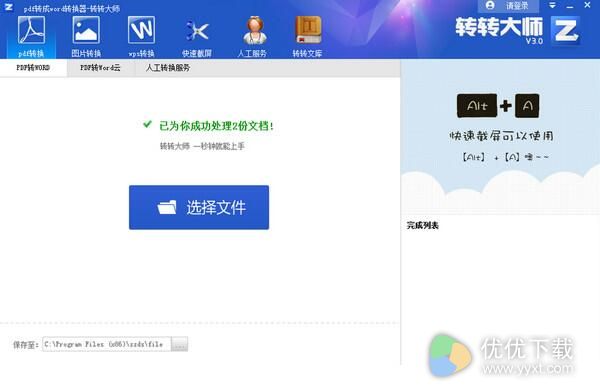Click the save path input field
This screenshot has width=600, height=390.
[x=107, y=344]
